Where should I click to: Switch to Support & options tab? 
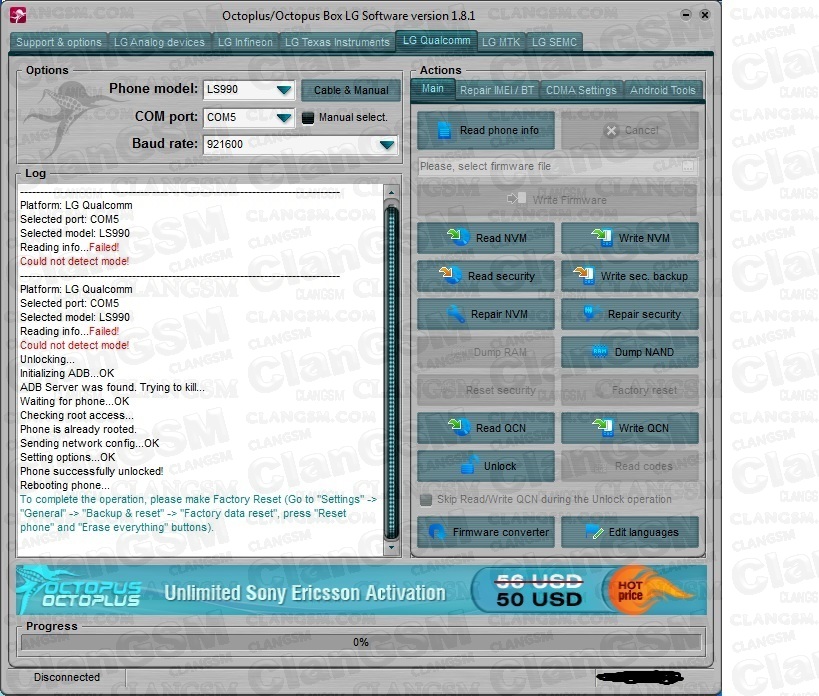click(58, 42)
